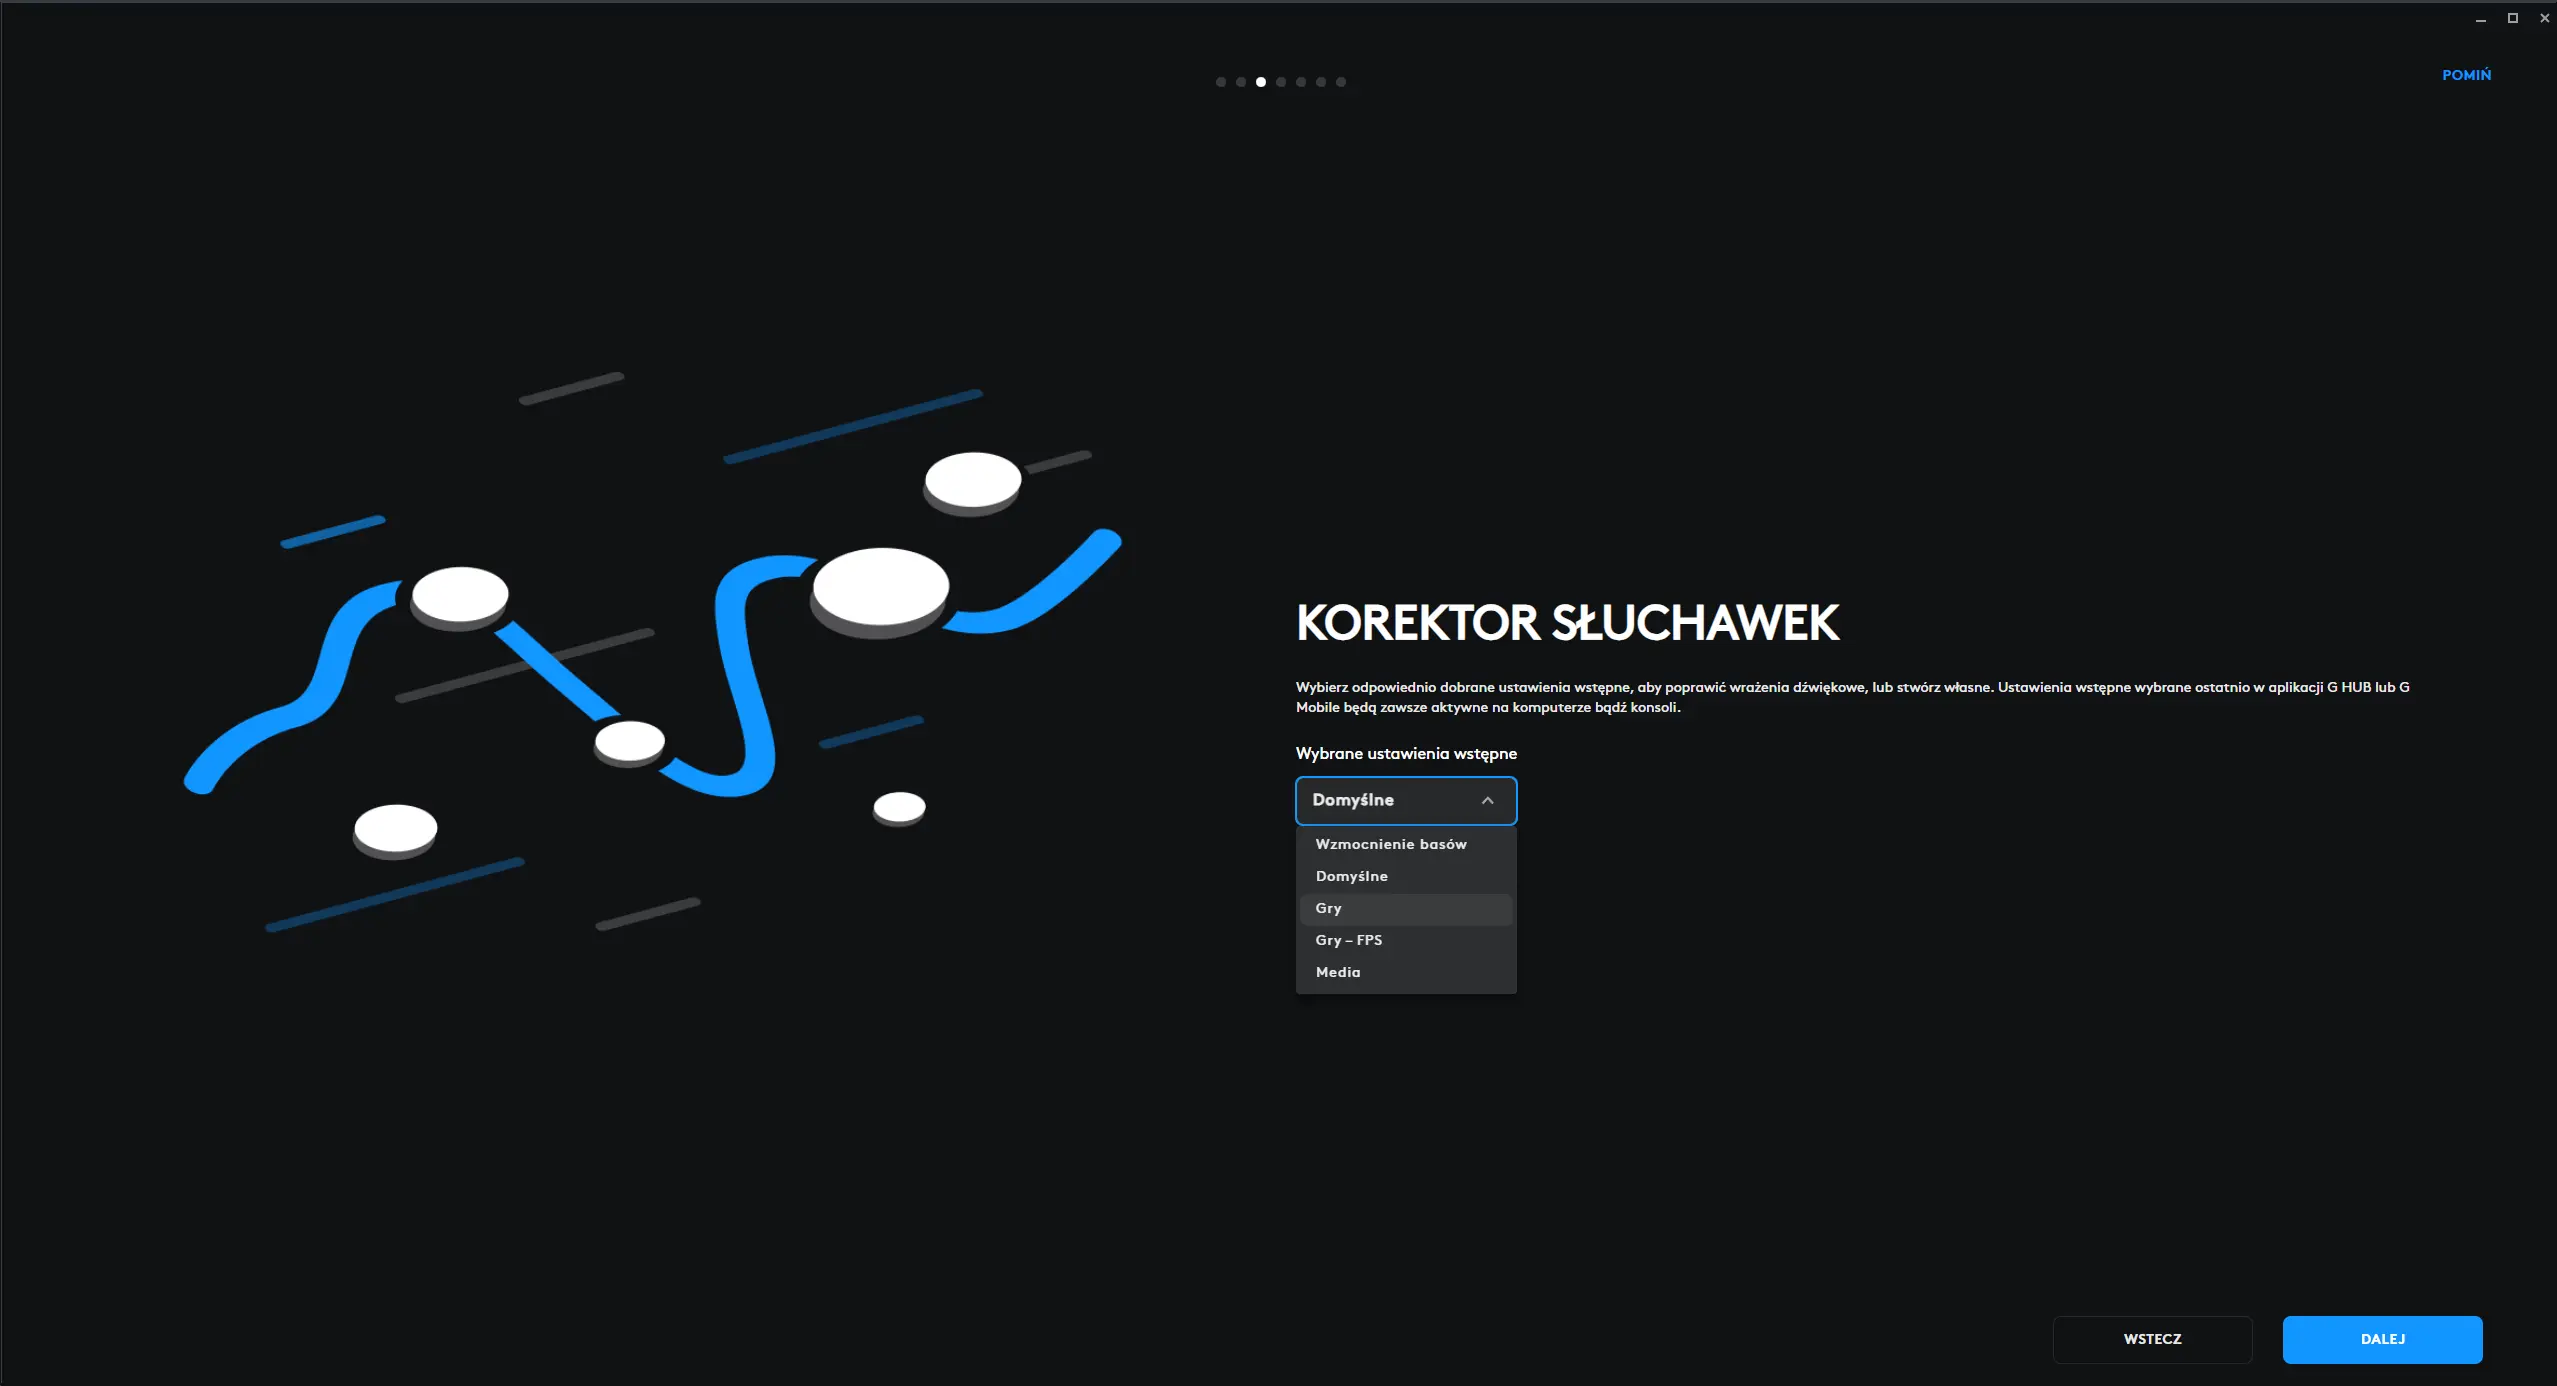
Task: Minimize the G HUB window
Action: (2480, 19)
